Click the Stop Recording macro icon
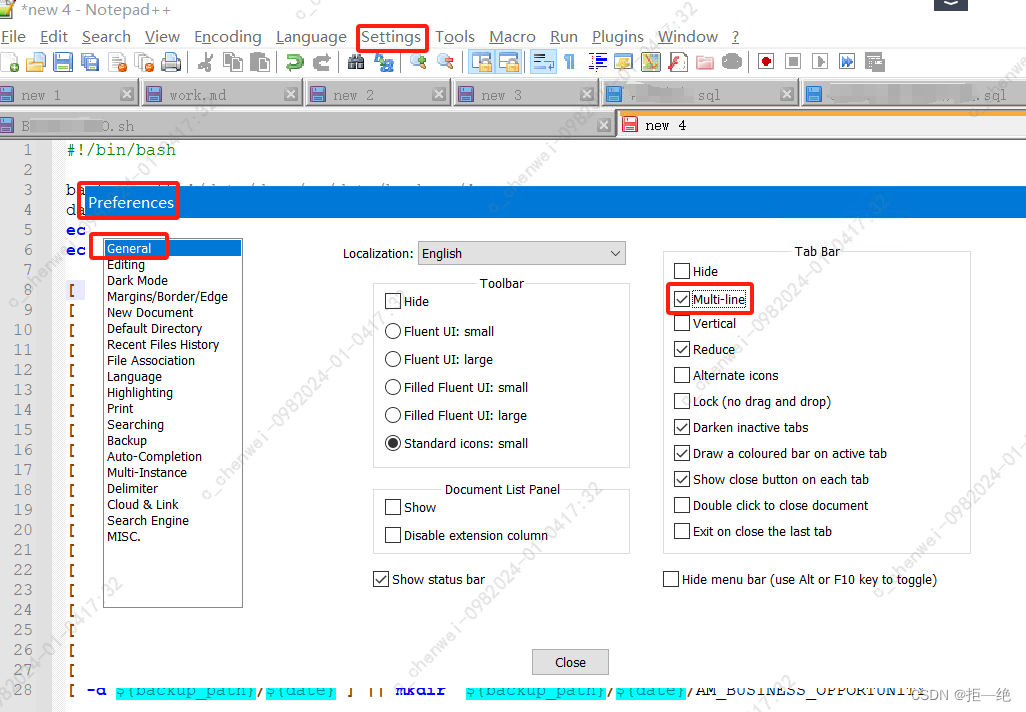Screen dimensions: 1026x712 (x=793, y=62)
